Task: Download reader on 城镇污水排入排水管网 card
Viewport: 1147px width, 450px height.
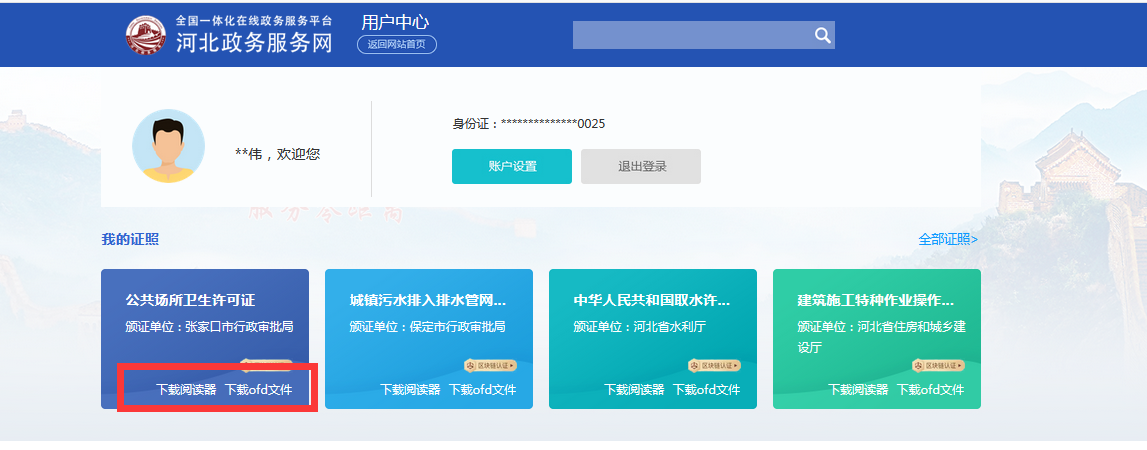Action: click(x=410, y=389)
